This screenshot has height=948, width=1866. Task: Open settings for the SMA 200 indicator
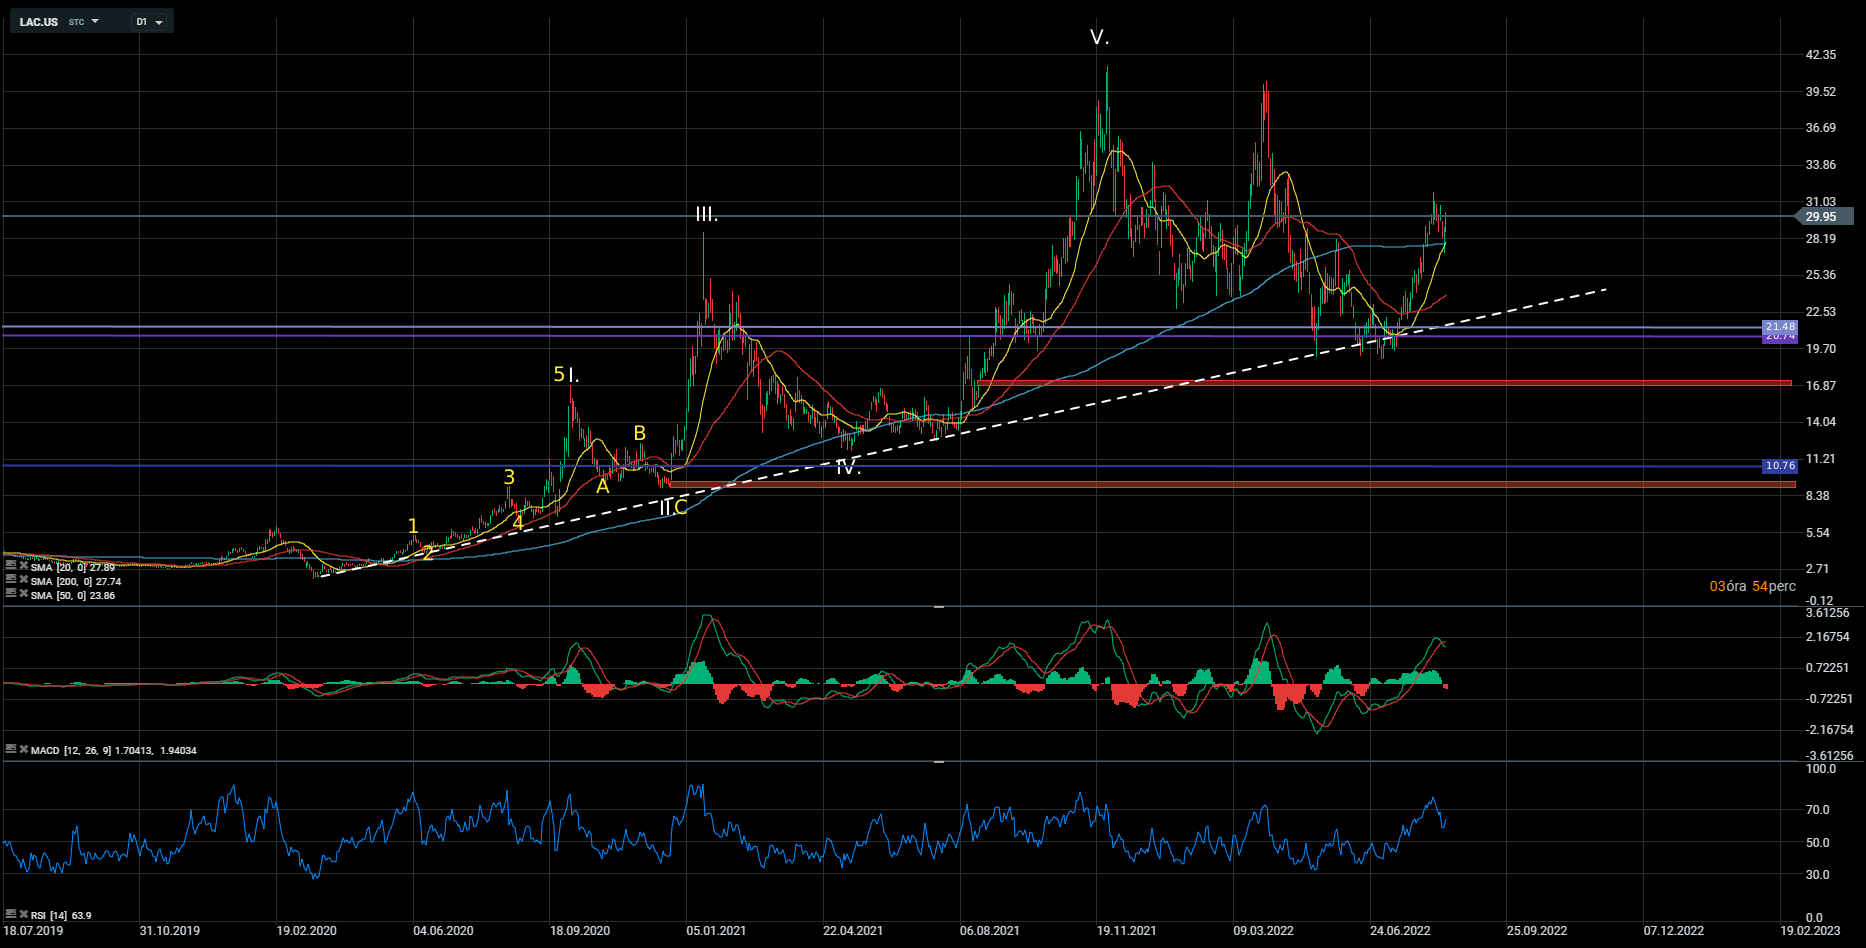(x=11, y=580)
